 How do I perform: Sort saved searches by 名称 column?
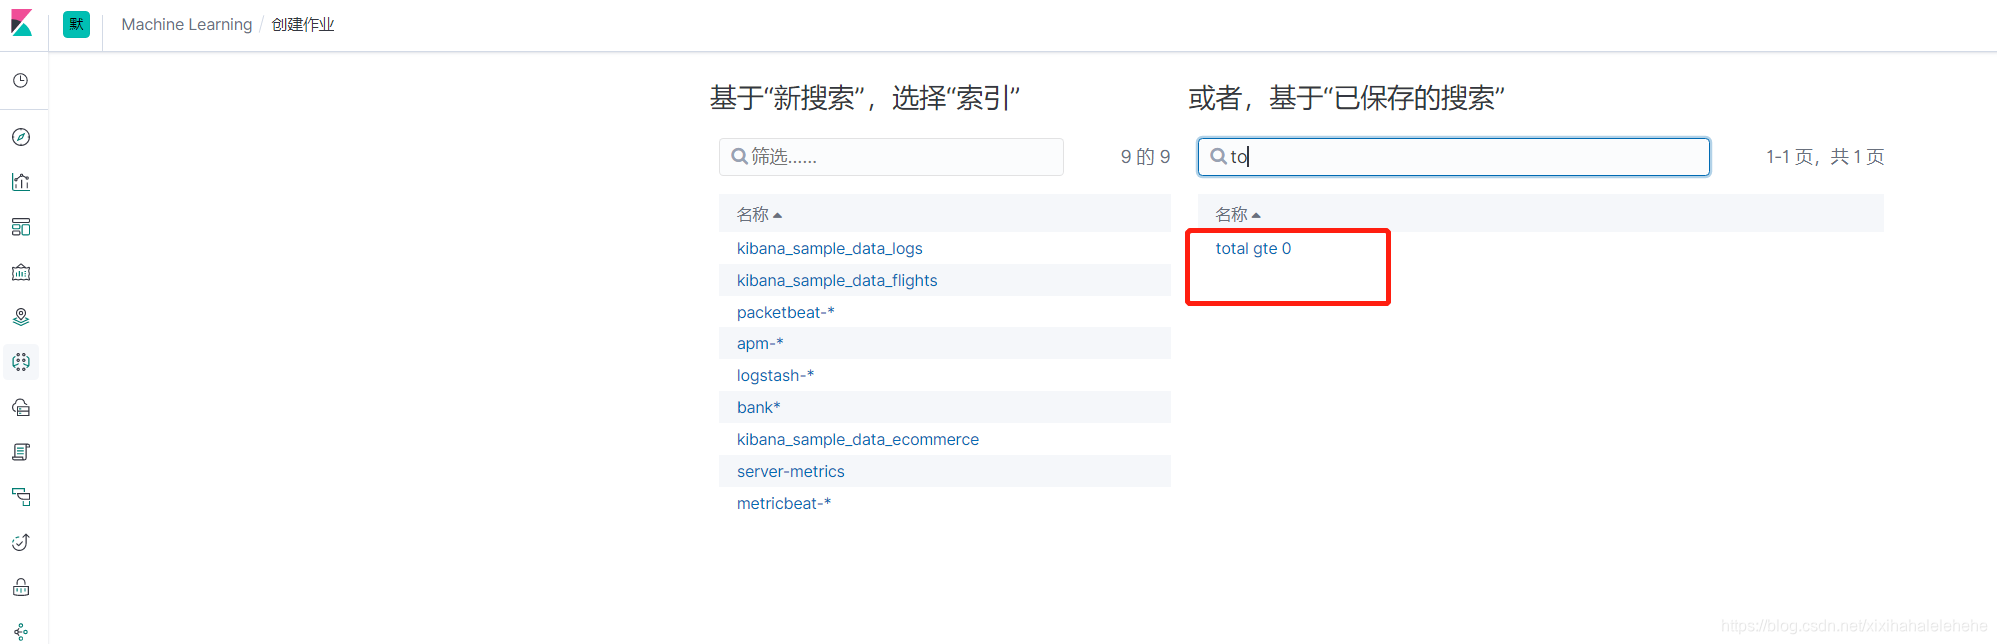point(1238,214)
